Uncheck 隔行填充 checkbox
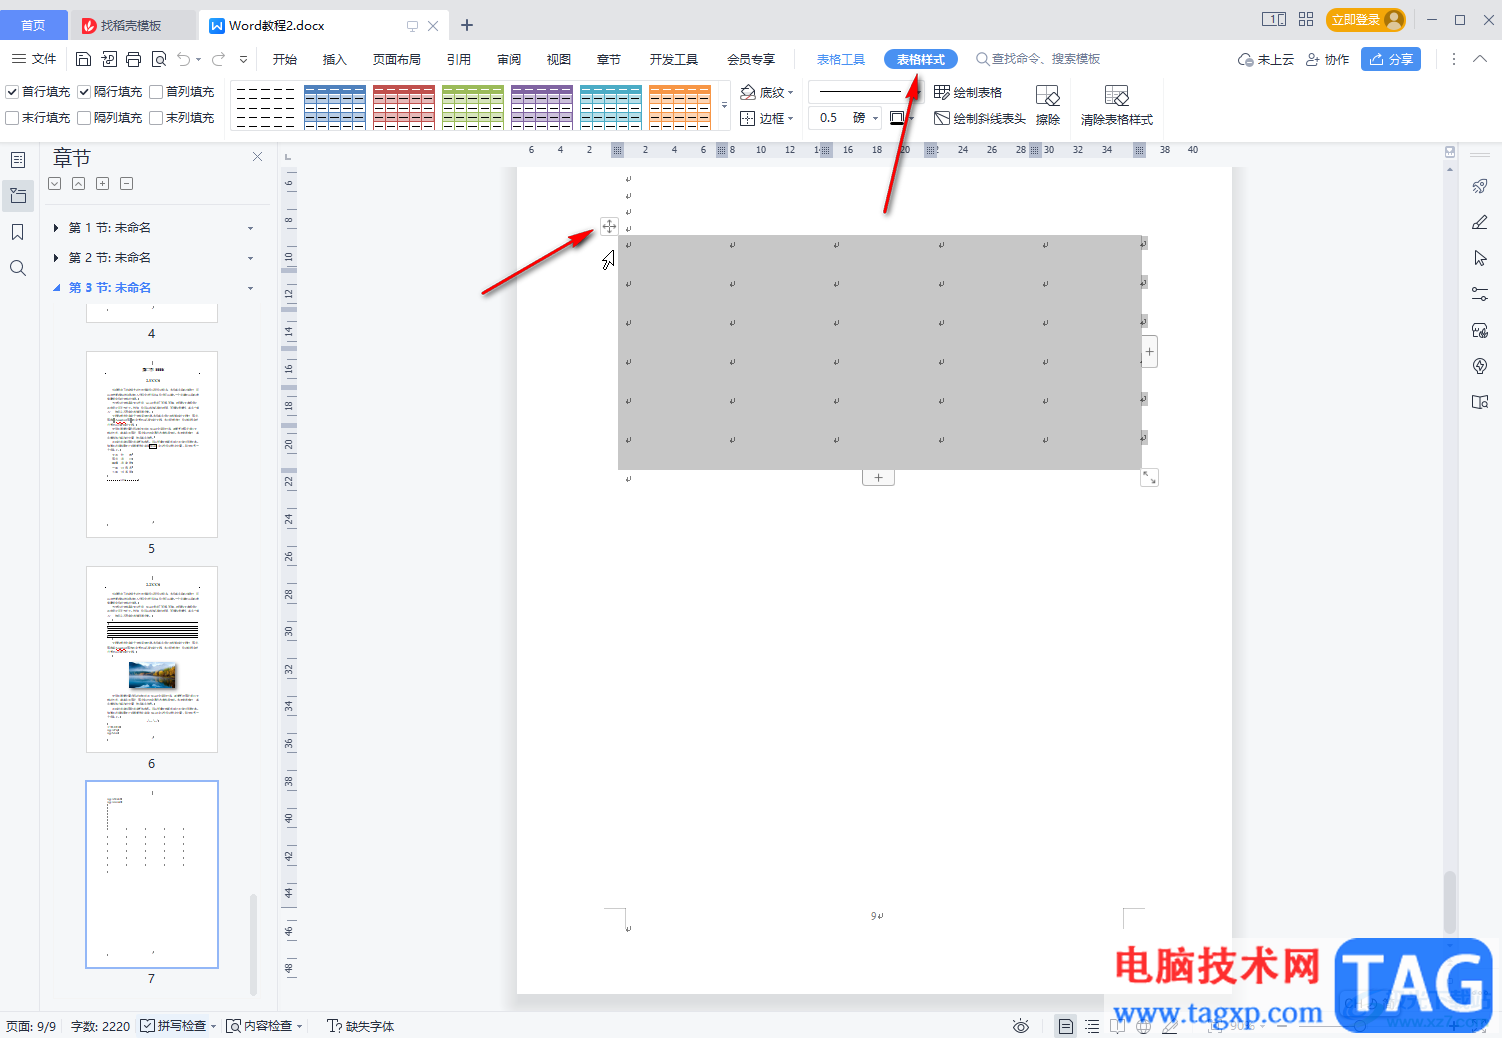Viewport: 1502px width, 1038px height. [x=84, y=92]
